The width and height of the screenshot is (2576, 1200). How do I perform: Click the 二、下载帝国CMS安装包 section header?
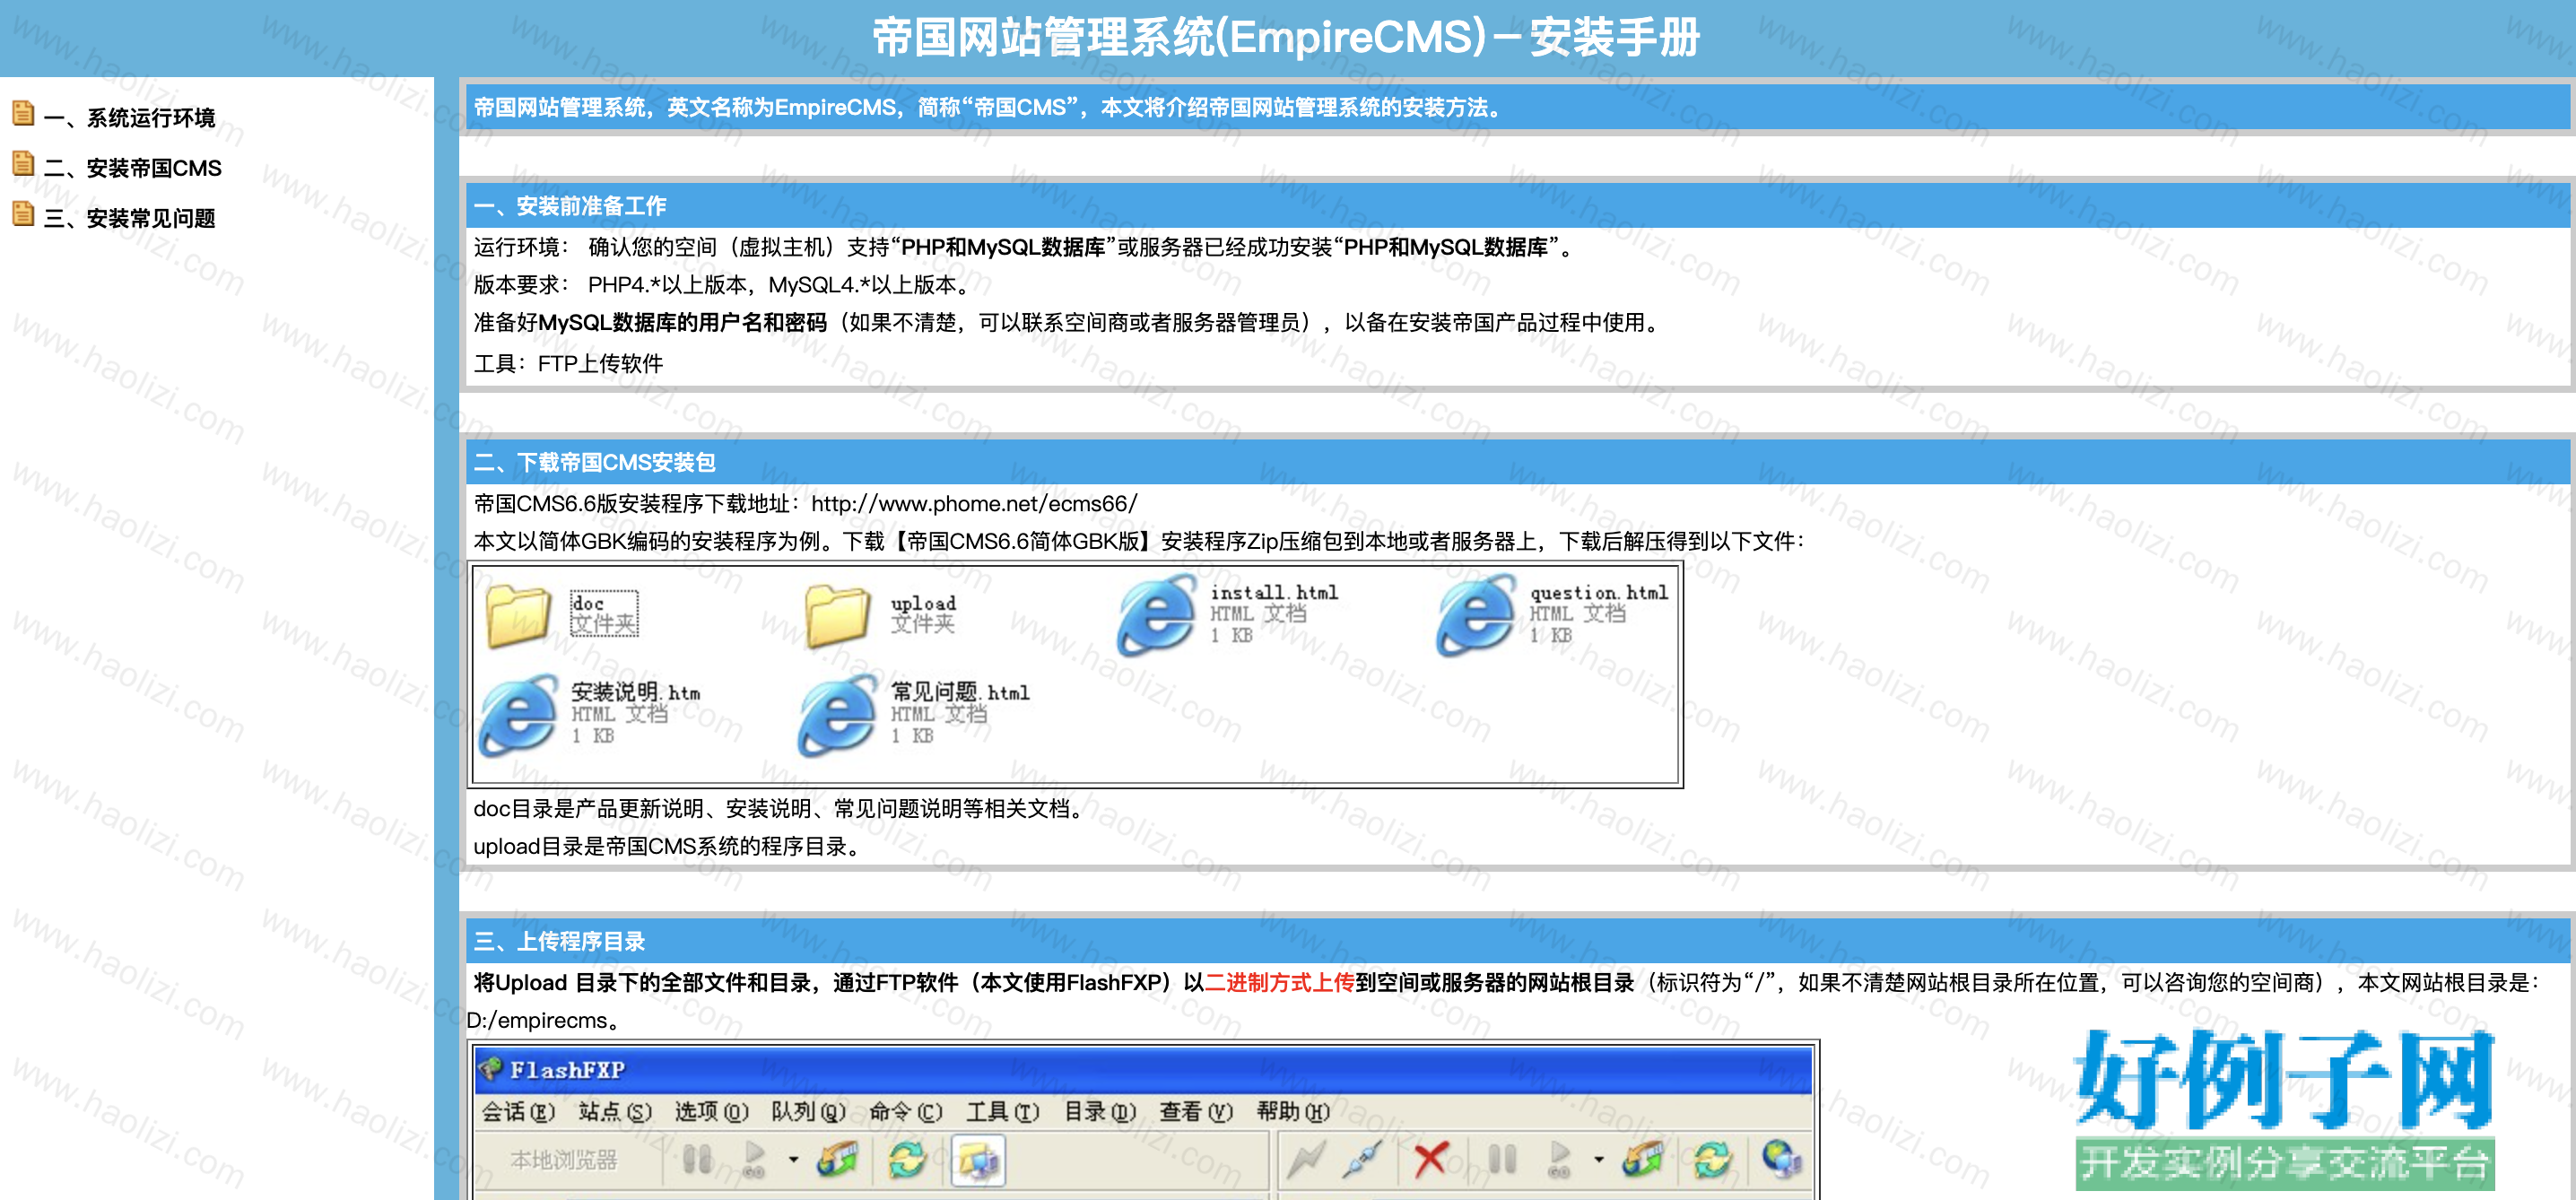[x=1517, y=462]
